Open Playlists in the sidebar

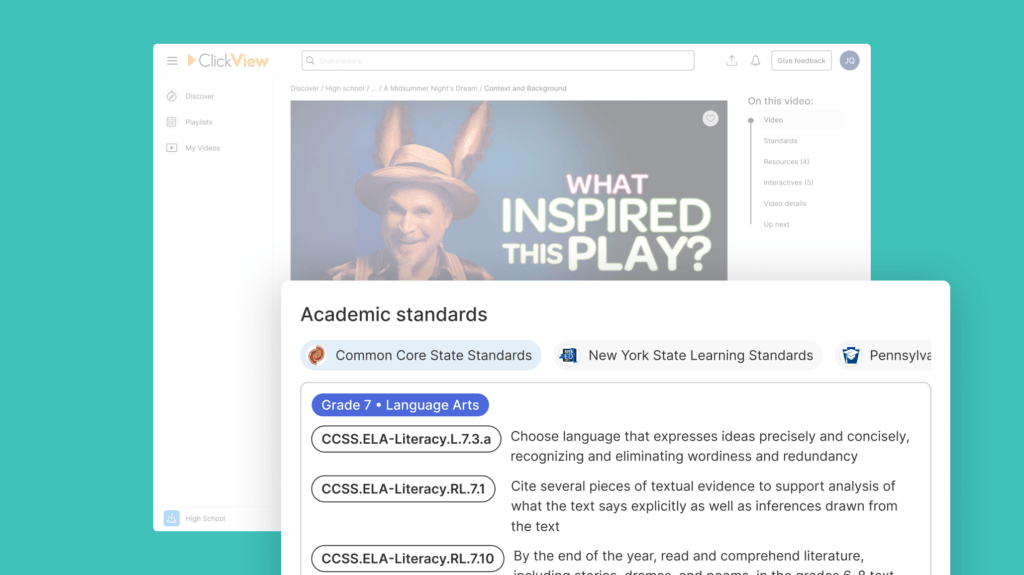199,122
